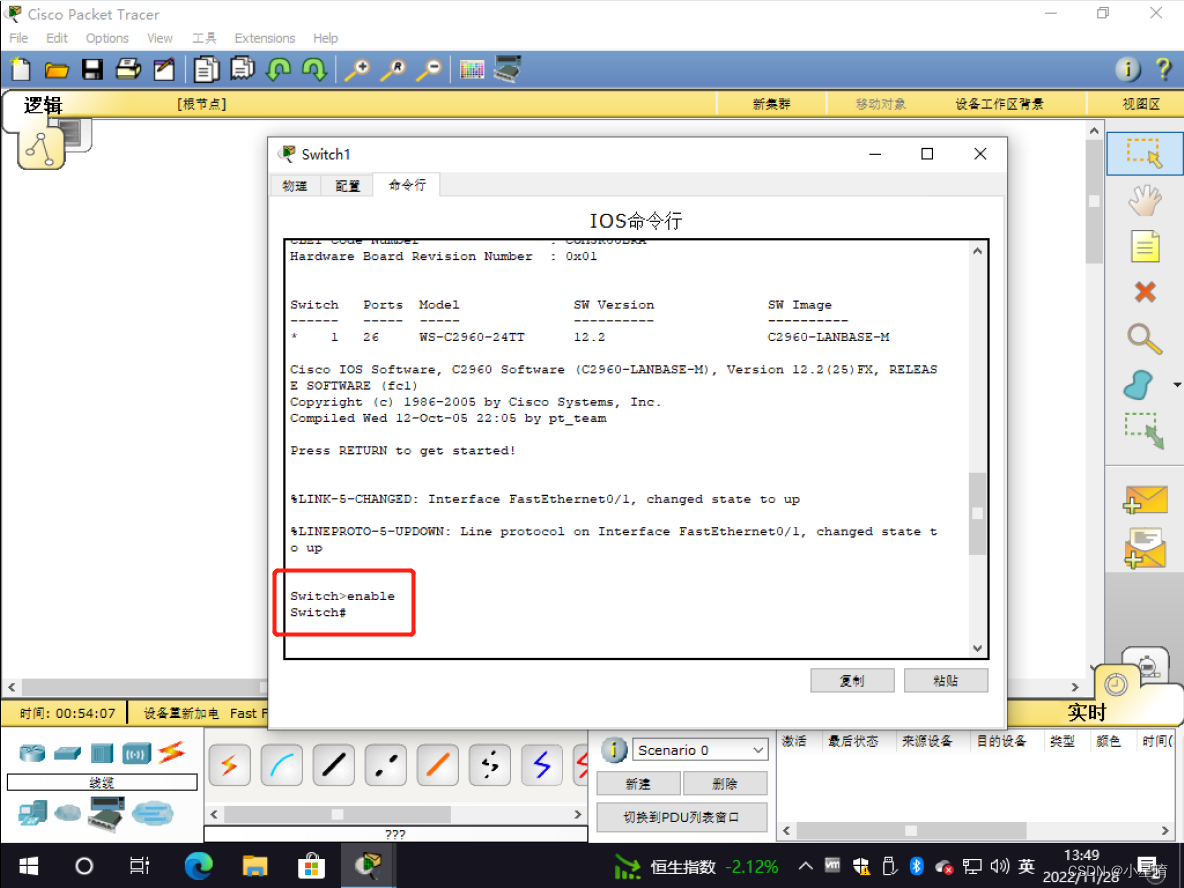This screenshot has height=888, width=1184.
Task: Add a complex PDU envelope icon
Action: [1145, 548]
